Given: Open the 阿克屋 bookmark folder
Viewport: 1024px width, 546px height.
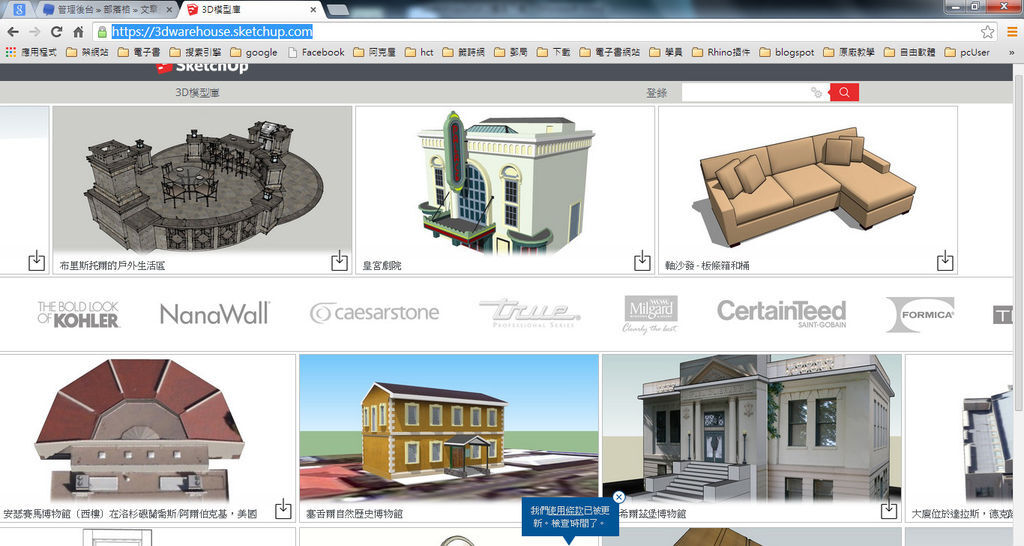Looking at the screenshot, I should (374, 52).
